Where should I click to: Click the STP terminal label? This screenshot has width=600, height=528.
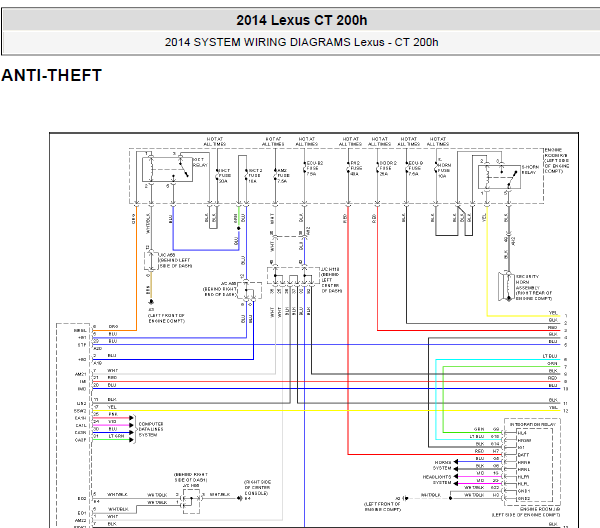coord(82,345)
